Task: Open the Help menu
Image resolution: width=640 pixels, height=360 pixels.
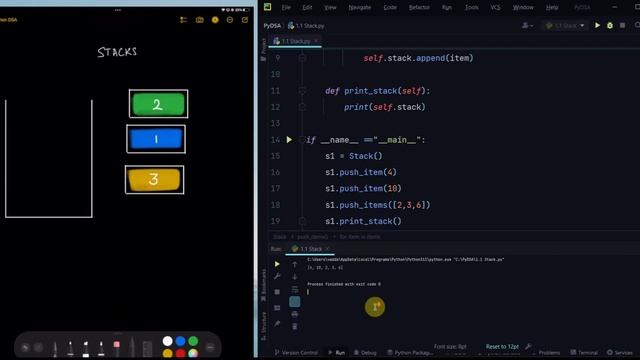Action: point(552,7)
